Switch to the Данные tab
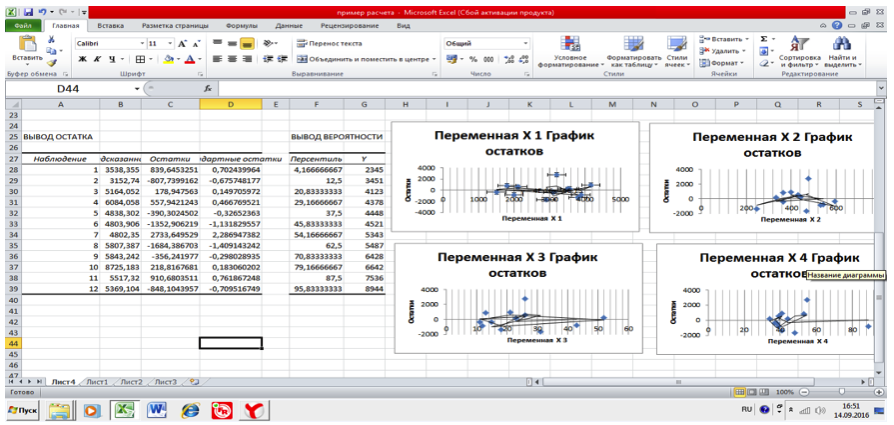 click(288, 26)
